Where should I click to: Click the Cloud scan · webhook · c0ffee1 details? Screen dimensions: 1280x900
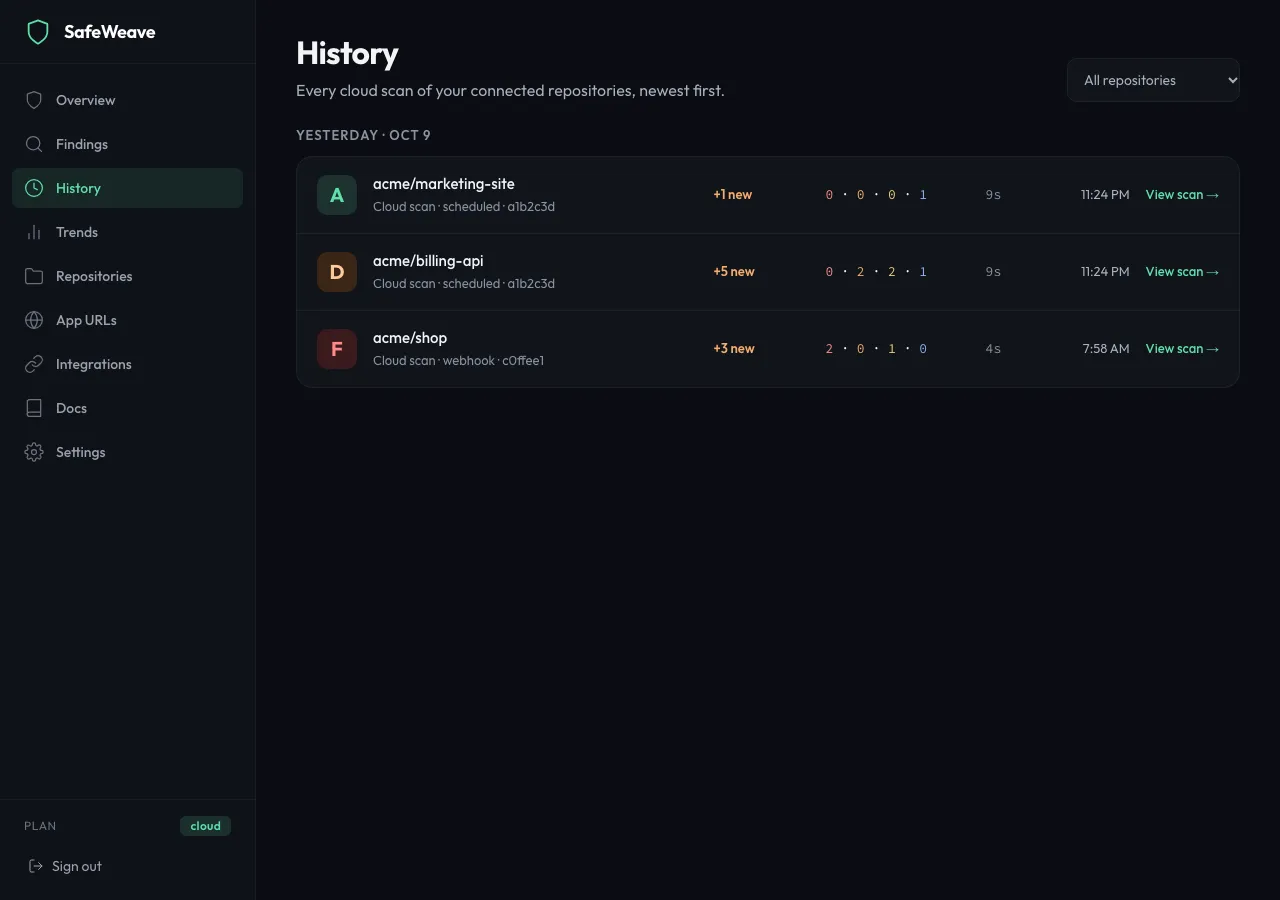(459, 361)
